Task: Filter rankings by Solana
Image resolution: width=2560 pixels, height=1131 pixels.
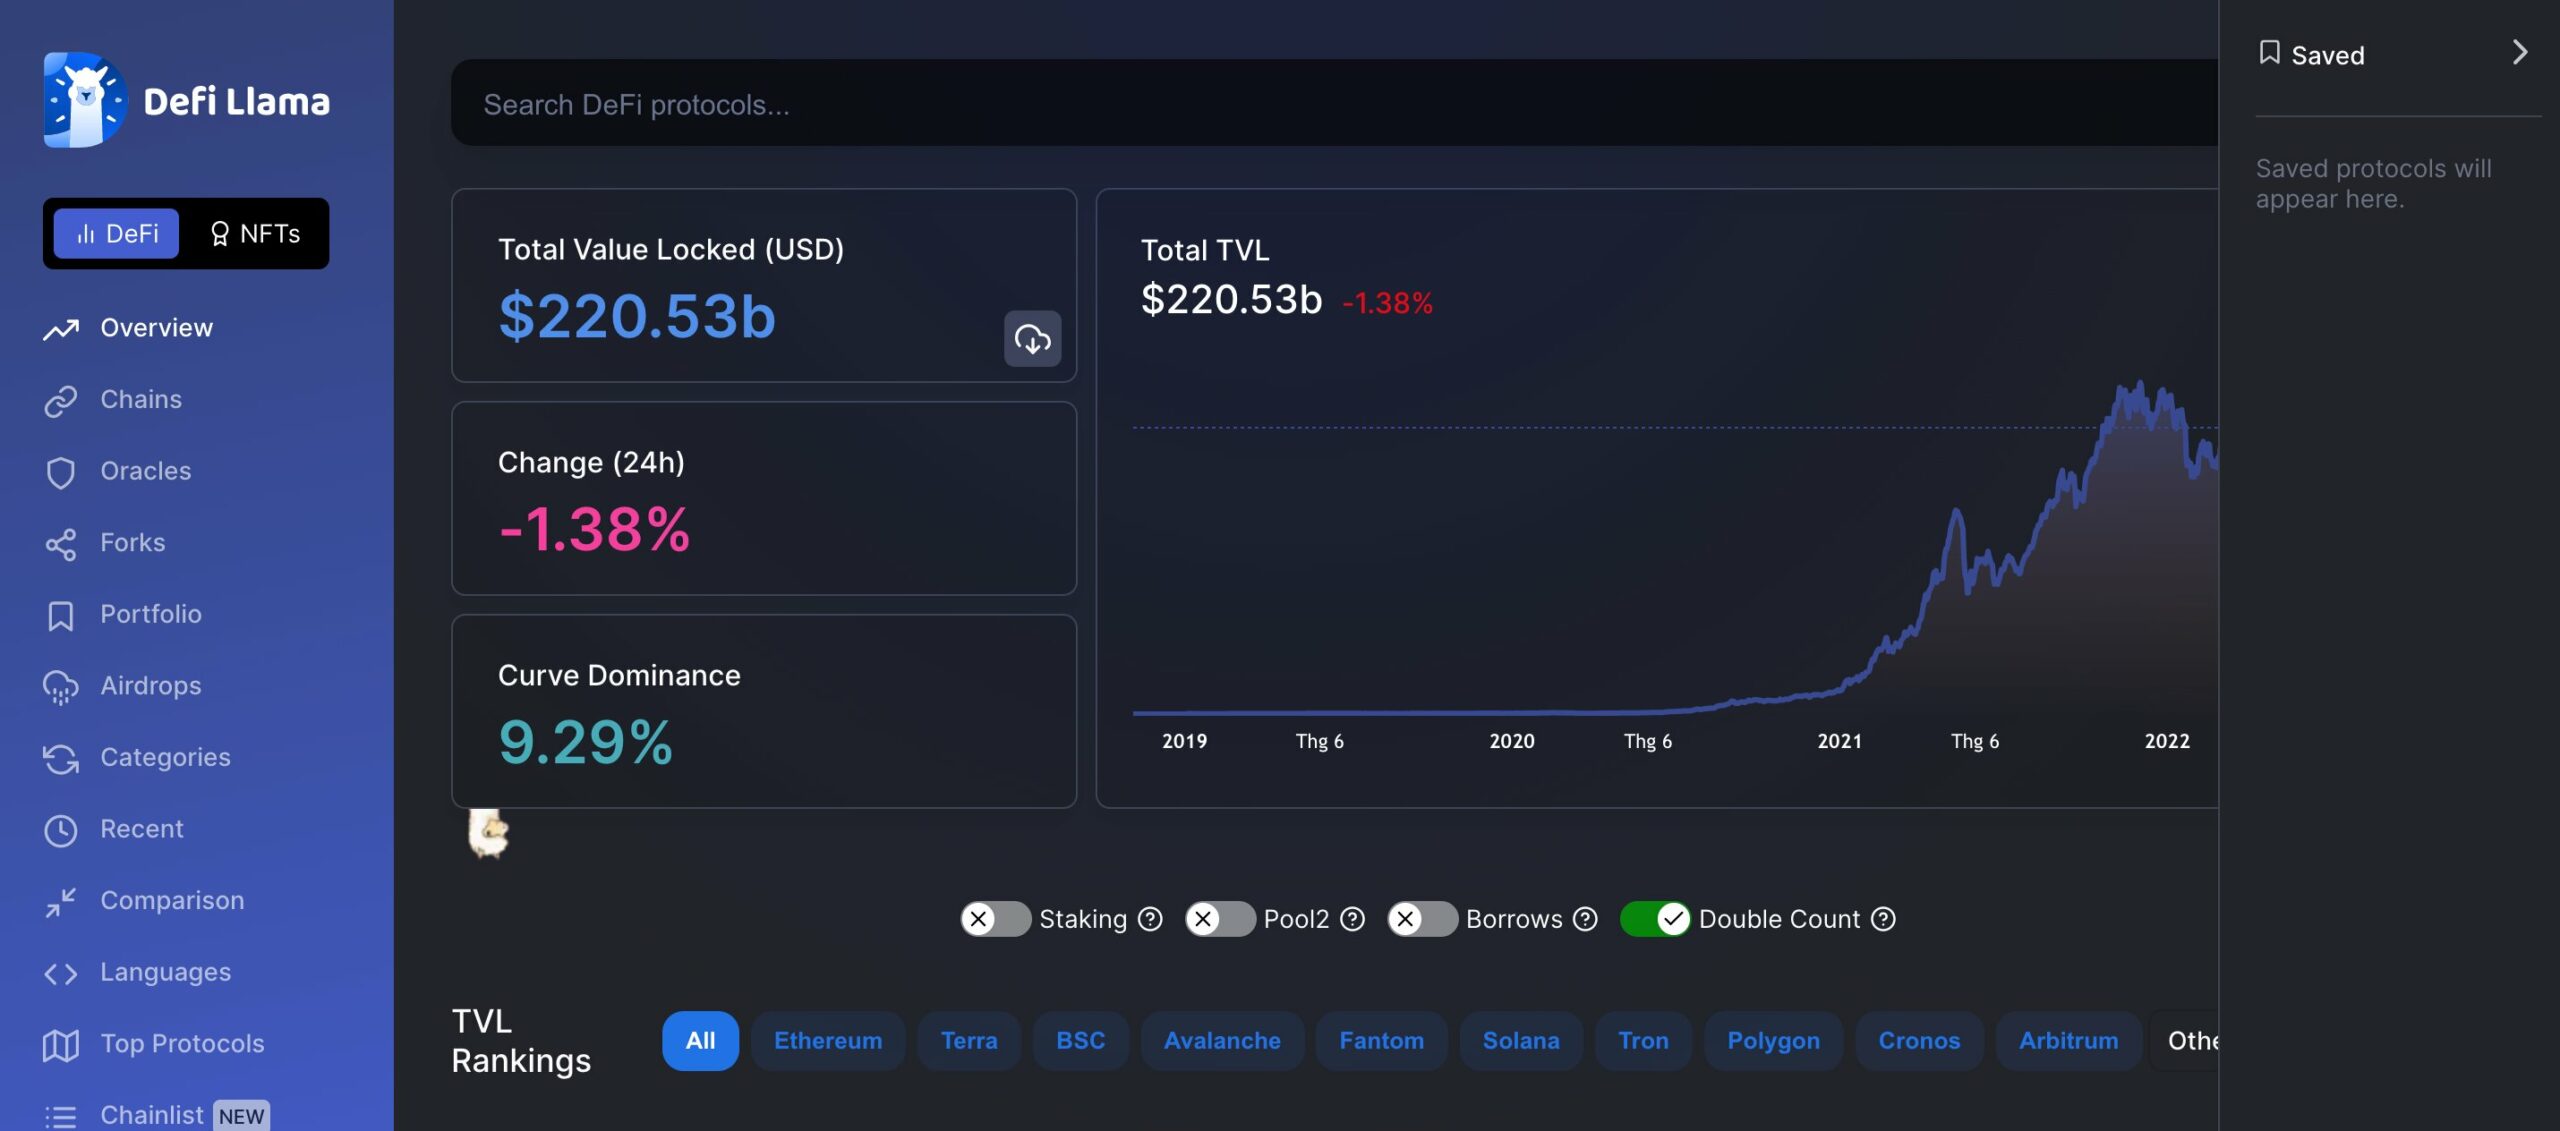Action: 1521,1040
